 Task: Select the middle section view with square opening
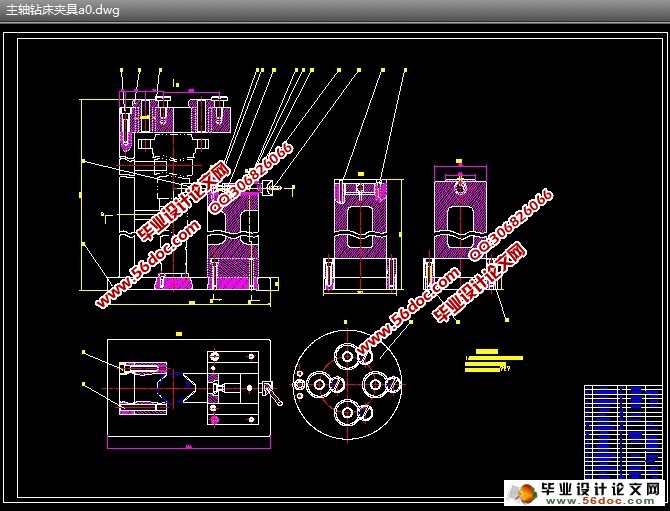pos(361,235)
